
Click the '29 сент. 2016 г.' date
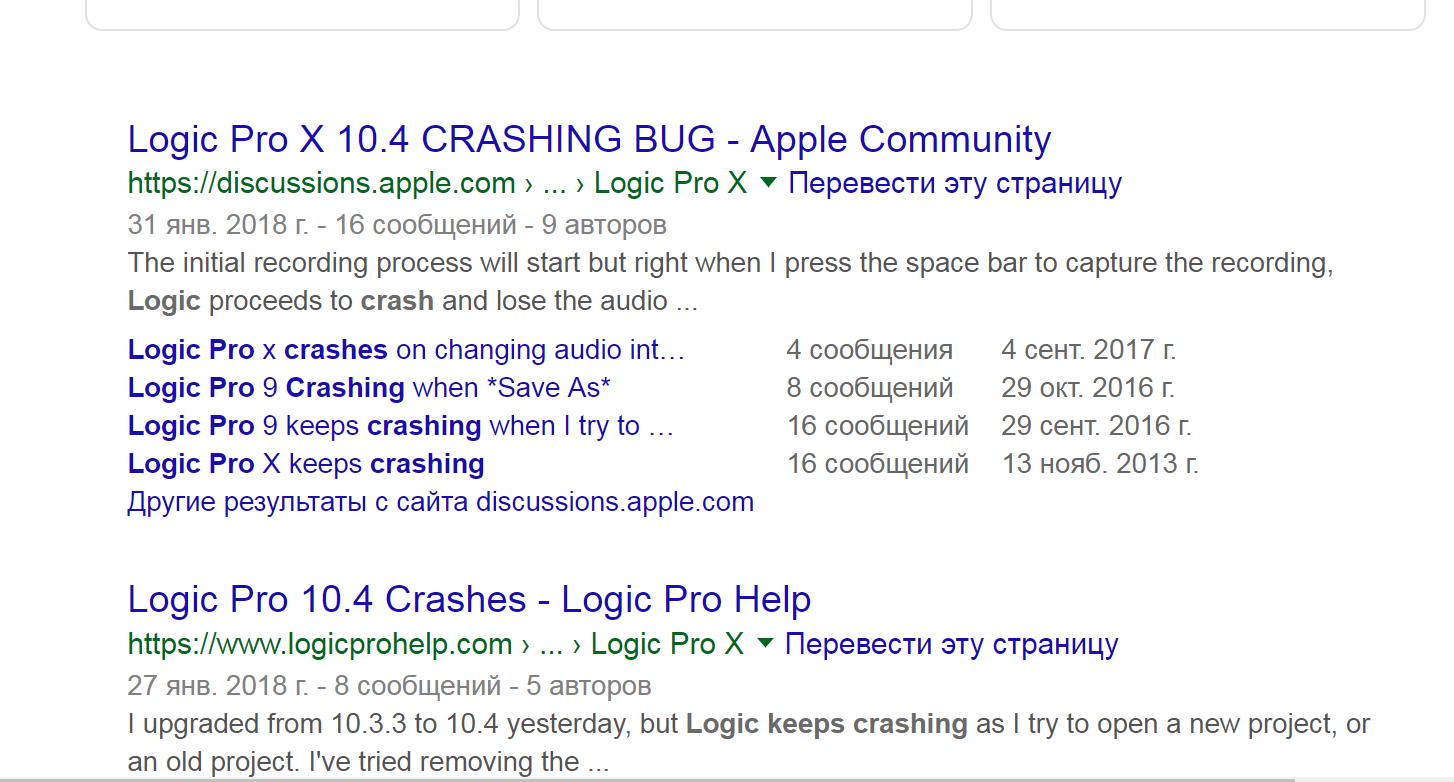click(1097, 426)
